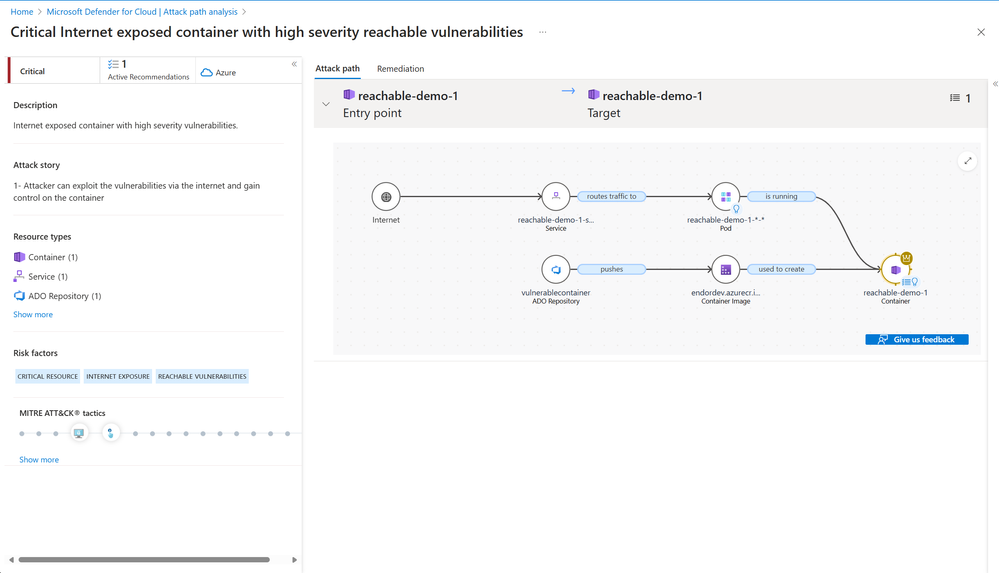
Task: Go to Home breadcrumb
Action: tap(22, 11)
